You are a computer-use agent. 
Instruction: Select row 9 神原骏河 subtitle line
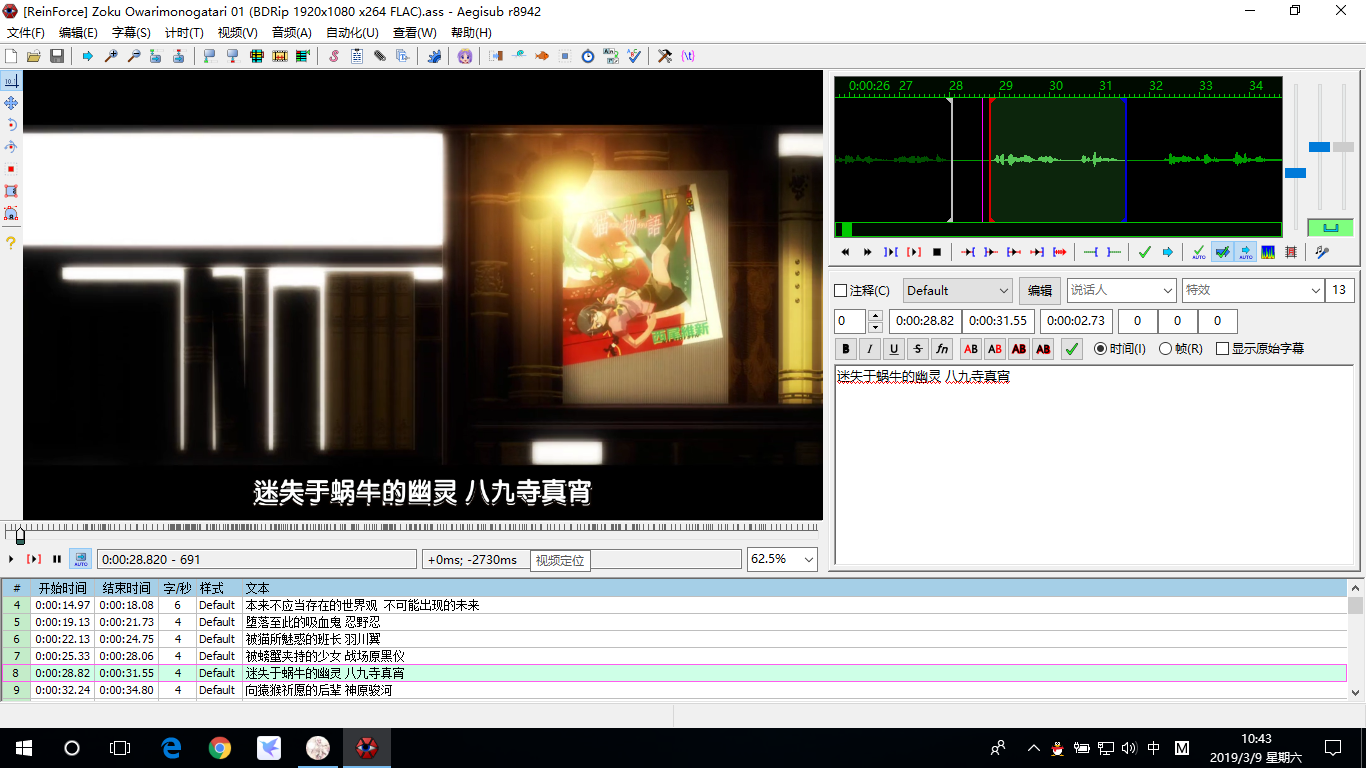tap(674, 690)
